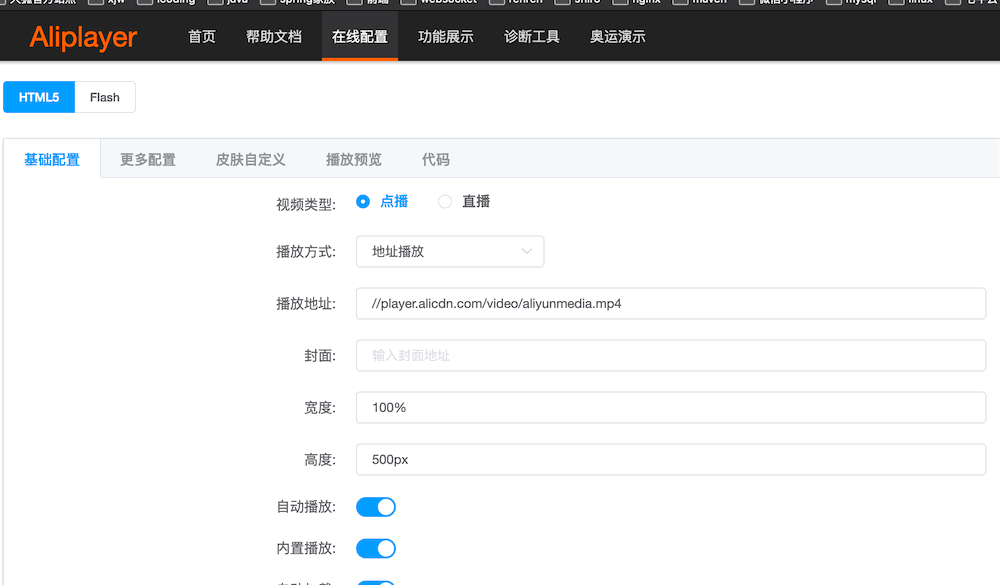The image size is (1000, 585).
Task: Expand the 播放方式 dropdown showing 地址播放
Action: coord(450,251)
